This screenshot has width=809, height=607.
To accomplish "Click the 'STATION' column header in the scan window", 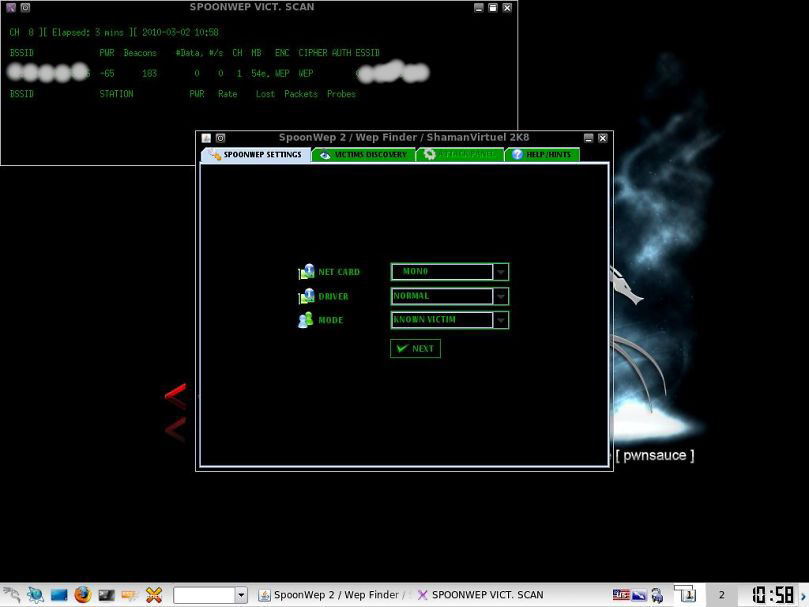I will (116, 94).
